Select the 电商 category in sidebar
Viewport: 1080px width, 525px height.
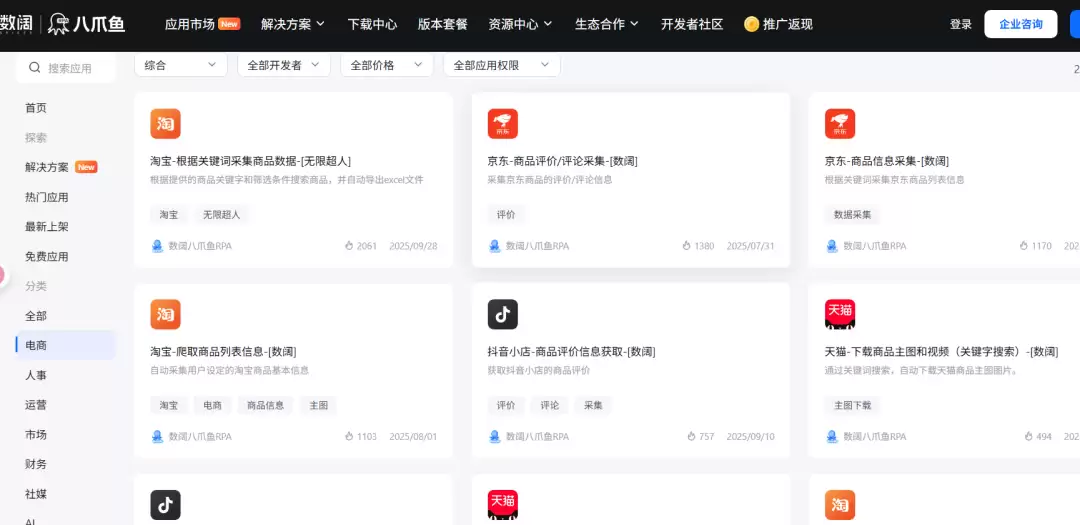tap(65, 345)
